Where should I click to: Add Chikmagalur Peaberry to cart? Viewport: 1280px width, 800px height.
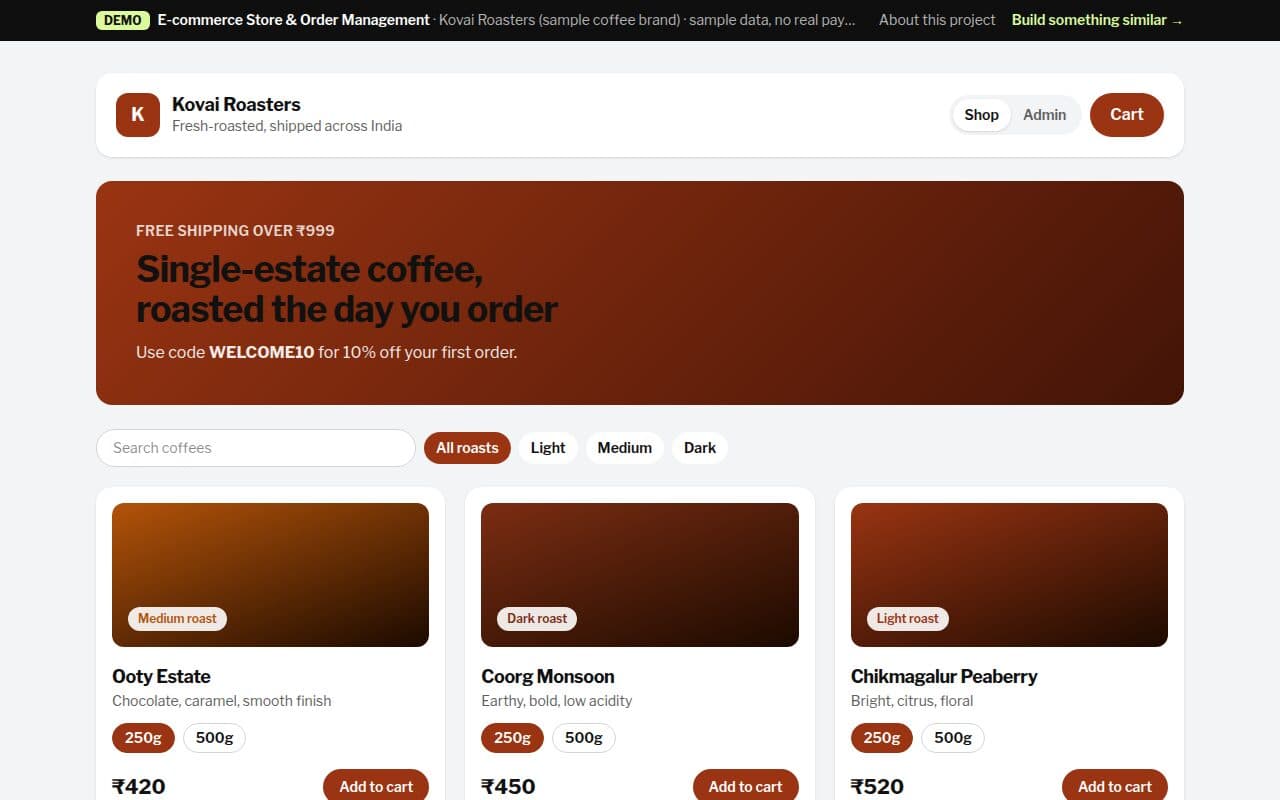click(1115, 786)
